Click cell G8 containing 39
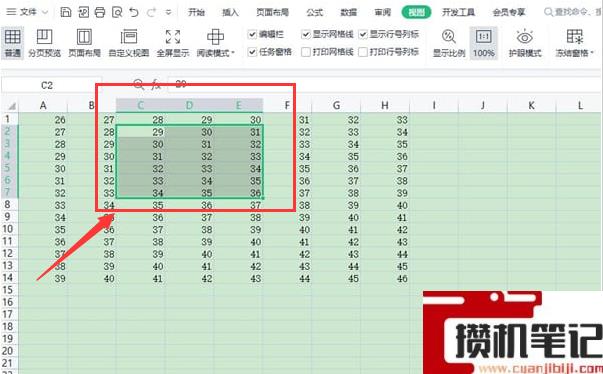This screenshot has height=374, width=603. [x=336, y=205]
